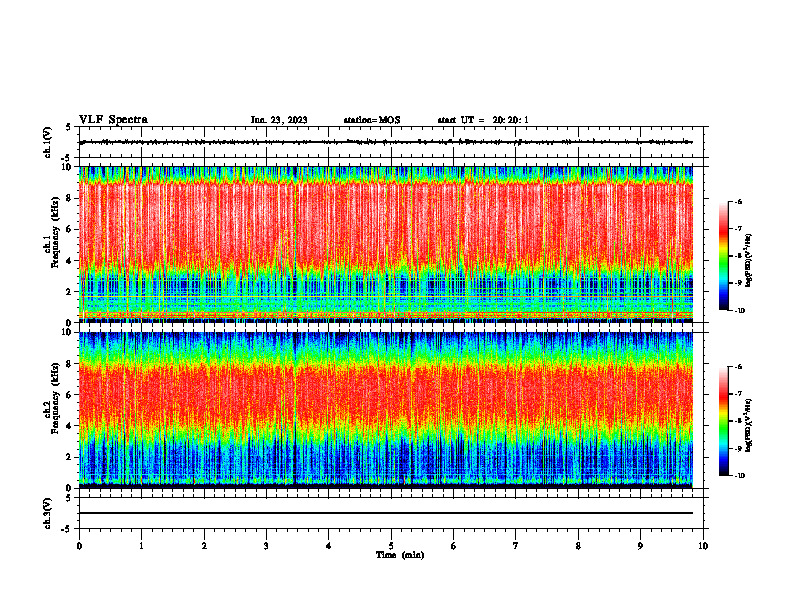The image size is (792, 612).
Task: Click time-axis tick label "4"
Action: tap(329, 546)
